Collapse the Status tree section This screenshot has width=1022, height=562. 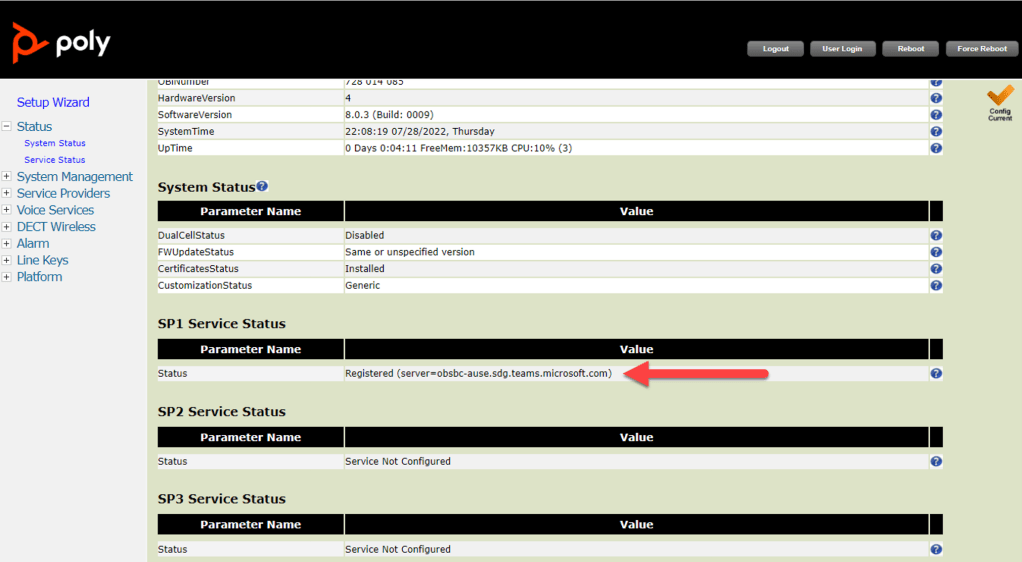7,127
